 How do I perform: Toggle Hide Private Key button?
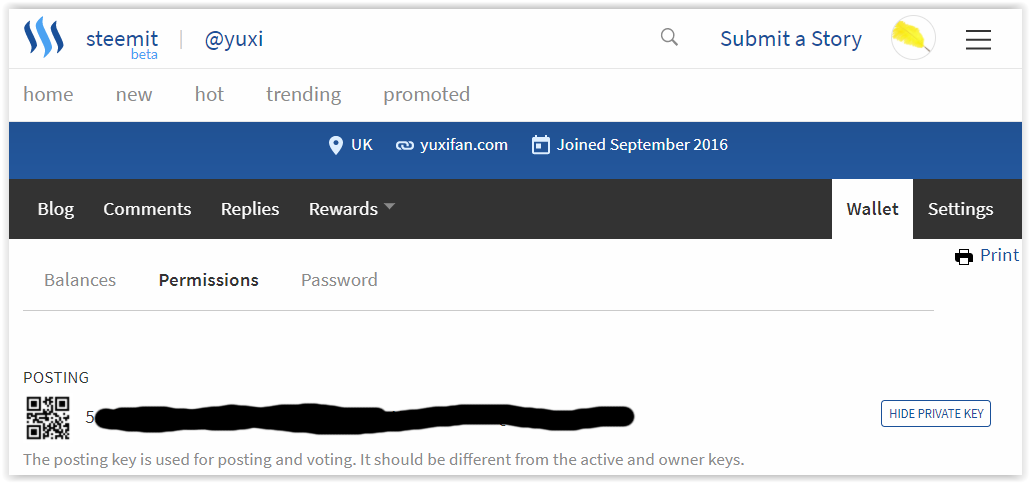tap(935, 414)
